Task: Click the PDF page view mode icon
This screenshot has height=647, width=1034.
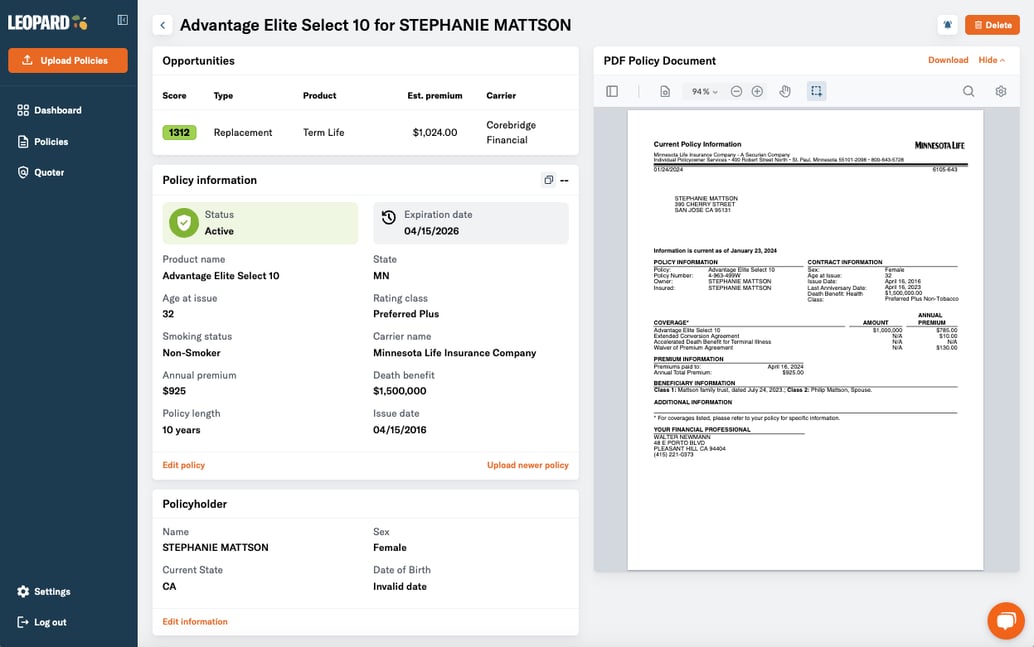Action: (665, 91)
